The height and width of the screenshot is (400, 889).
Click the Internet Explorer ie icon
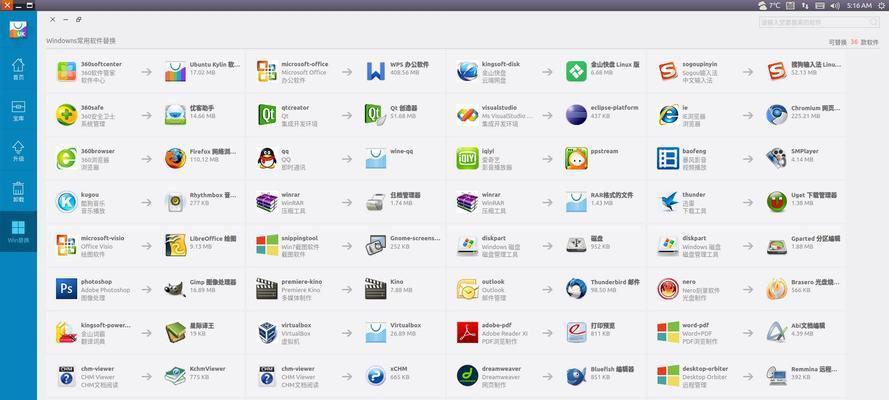pyautogui.click(x=668, y=115)
